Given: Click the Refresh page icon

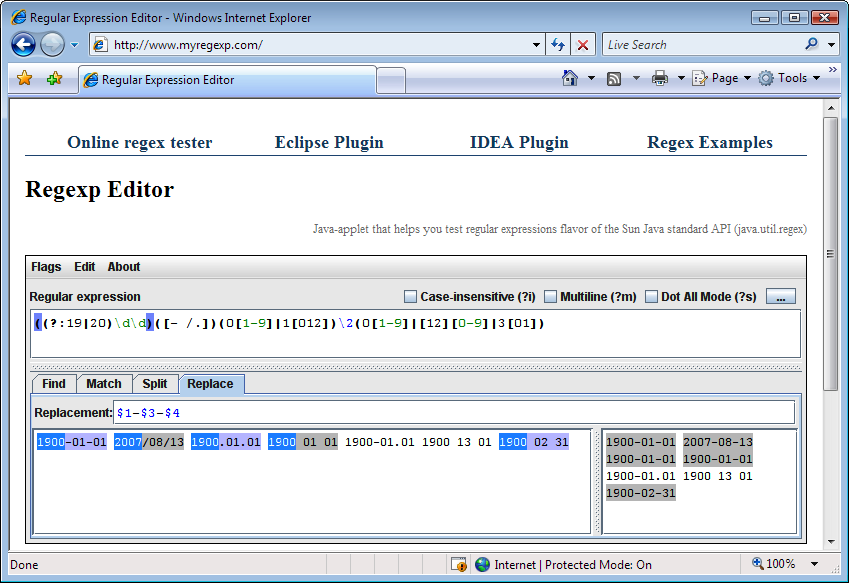Looking at the screenshot, I should [x=558, y=45].
